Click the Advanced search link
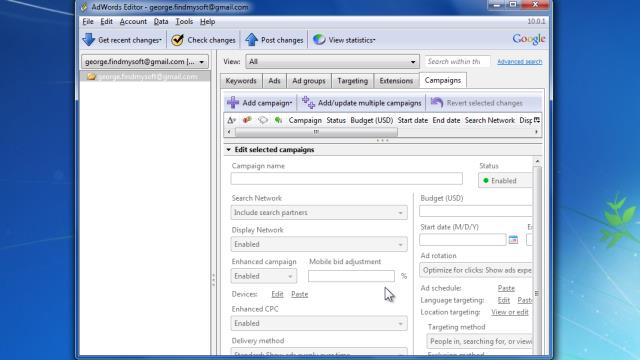640x360 pixels. point(519,62)
